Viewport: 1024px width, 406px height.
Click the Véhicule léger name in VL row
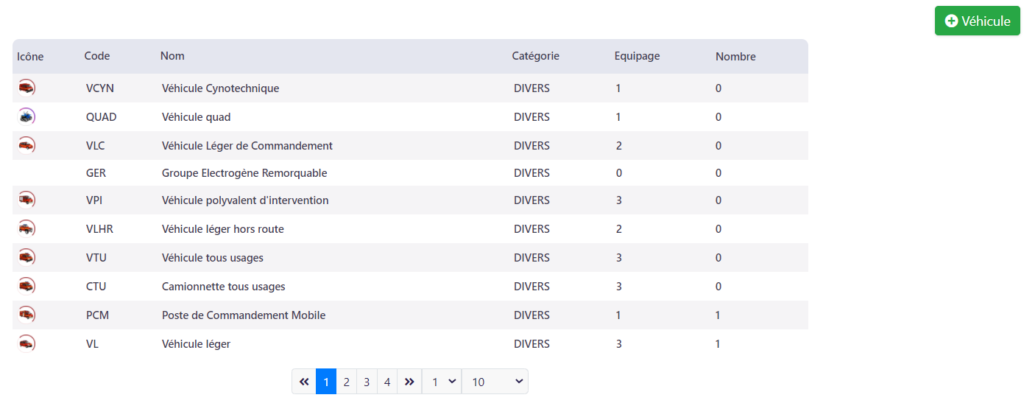[196, 344]
